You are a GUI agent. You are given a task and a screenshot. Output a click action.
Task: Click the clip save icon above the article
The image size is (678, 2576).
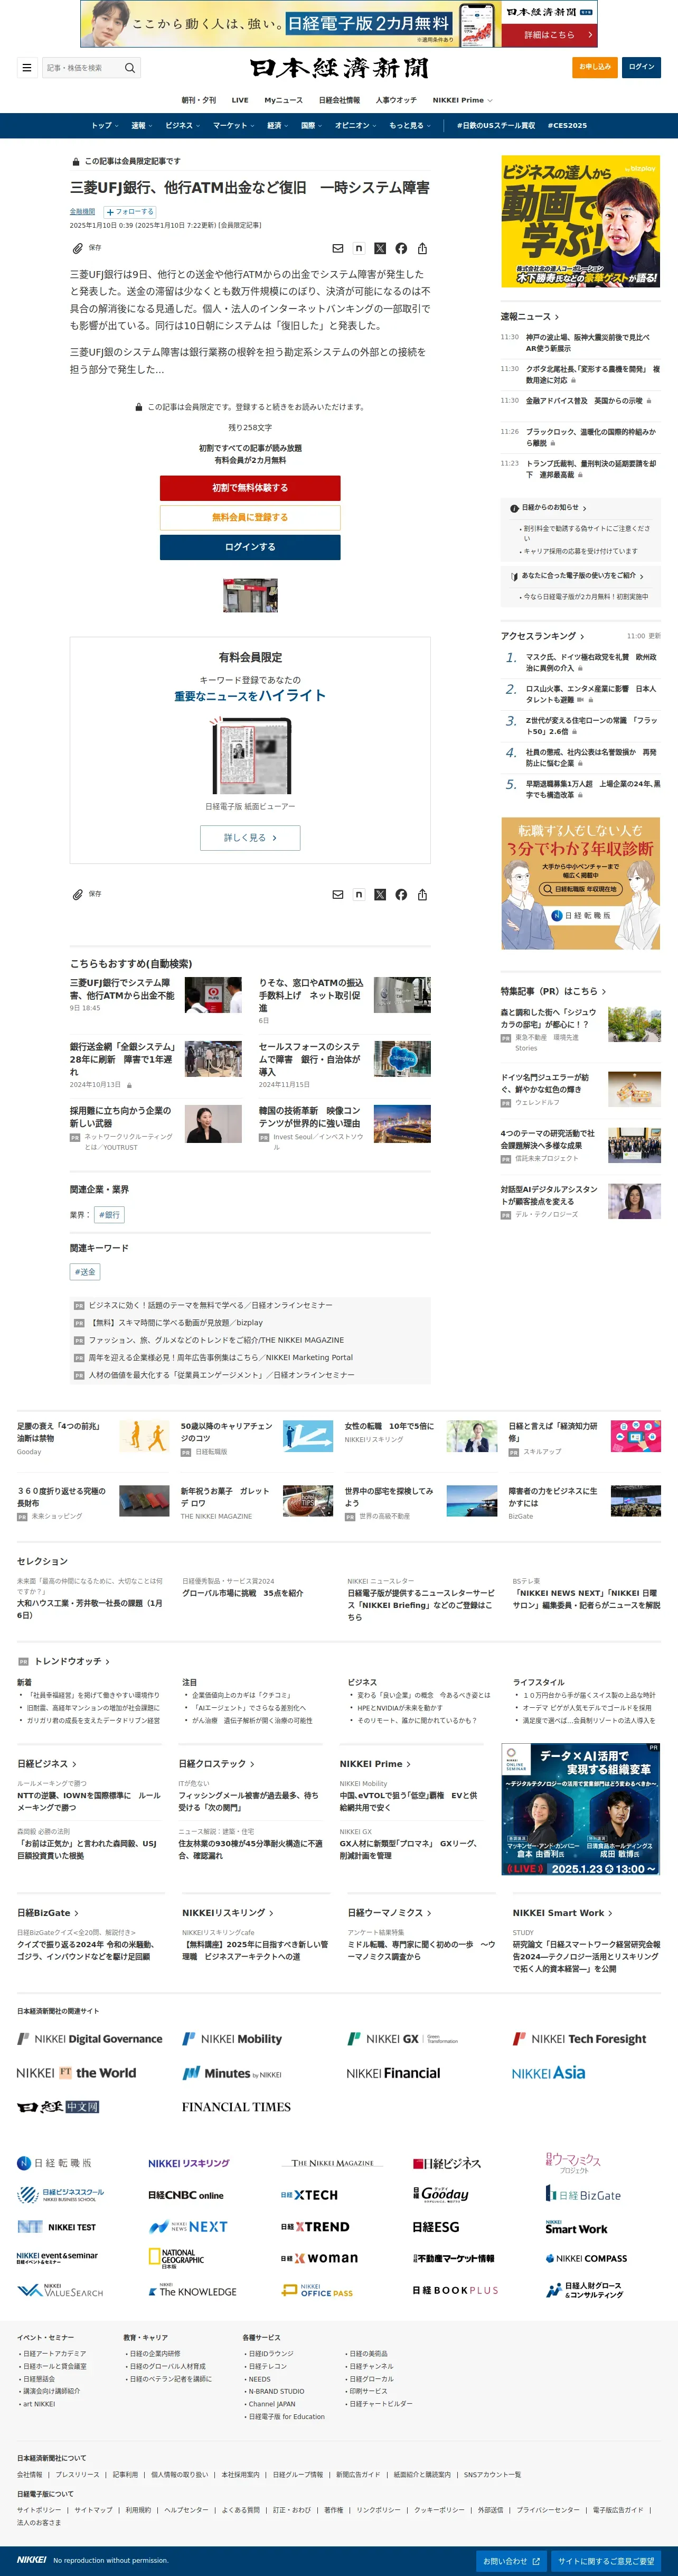click(x=78, y=248)
